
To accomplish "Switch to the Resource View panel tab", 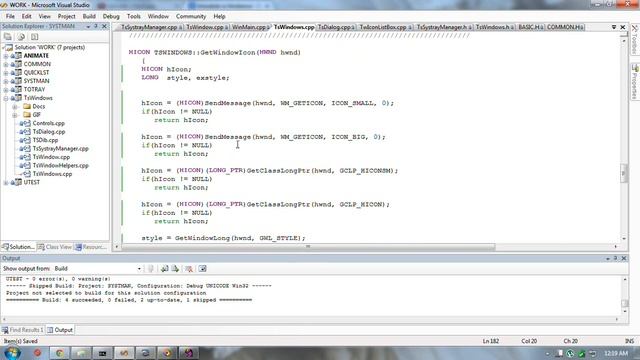I will tap(91, 247).
